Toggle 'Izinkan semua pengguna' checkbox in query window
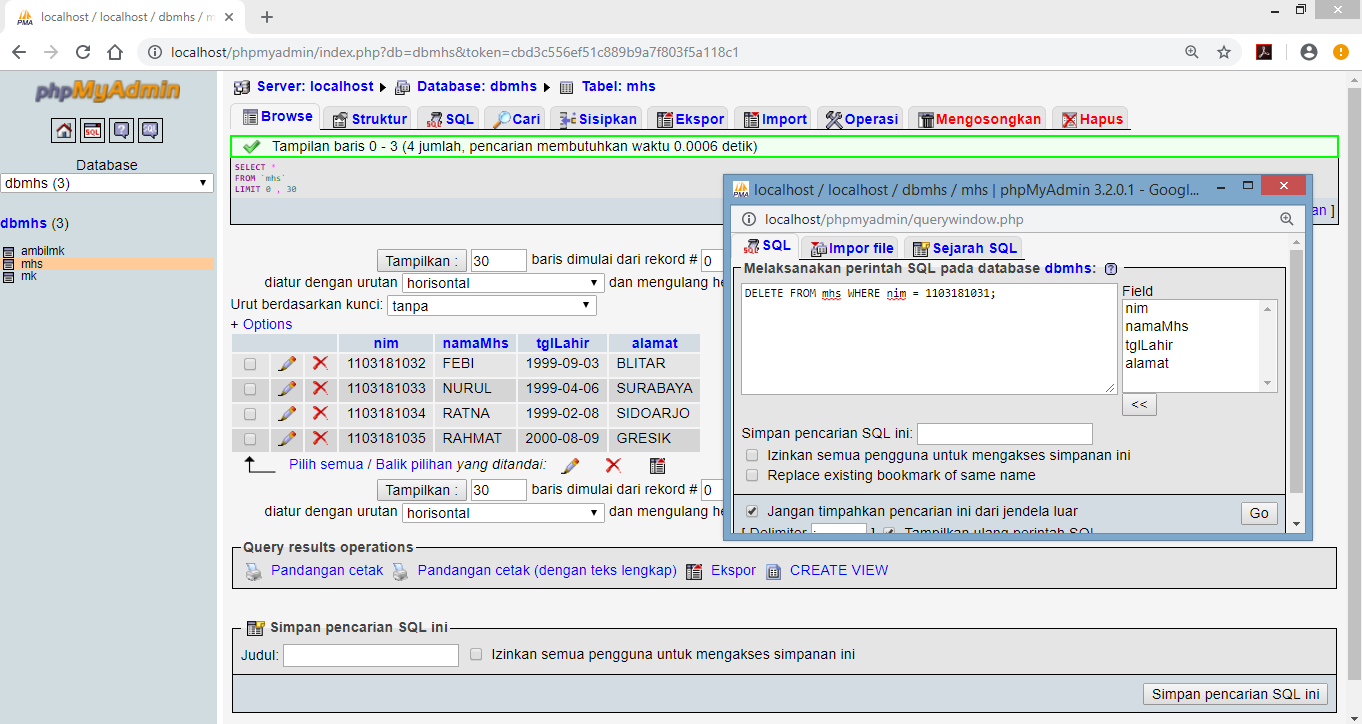 (752, 455)
